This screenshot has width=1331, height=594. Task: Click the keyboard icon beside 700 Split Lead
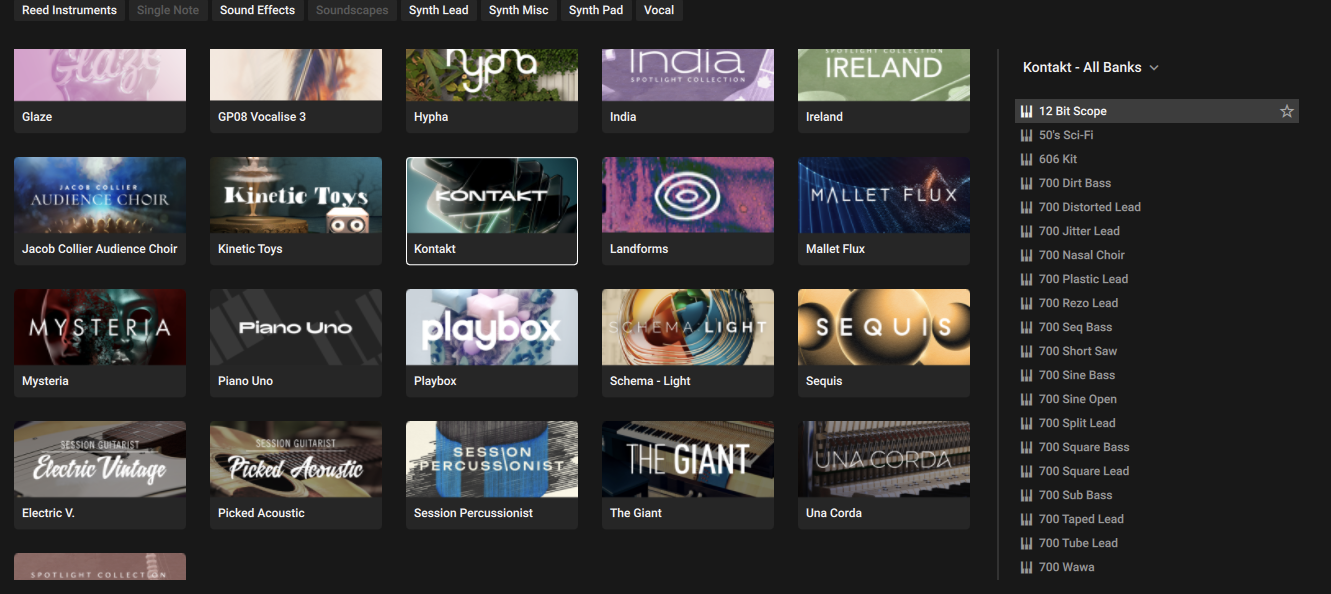pyautogui.click(x=1027, y=423)
